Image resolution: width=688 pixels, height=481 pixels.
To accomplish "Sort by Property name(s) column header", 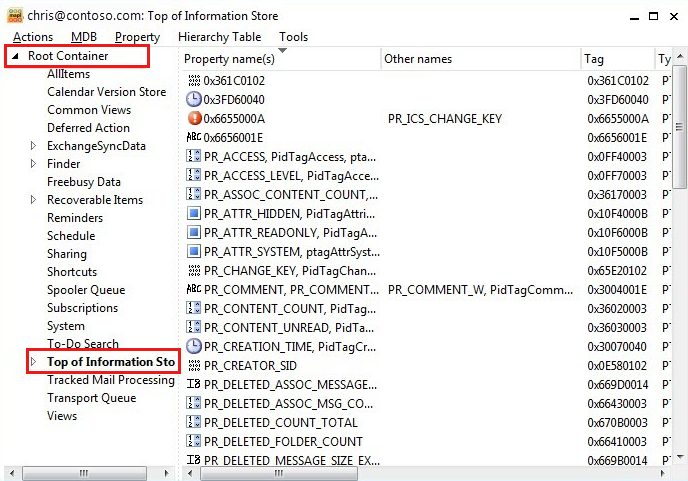I will (x=280, y=59).
